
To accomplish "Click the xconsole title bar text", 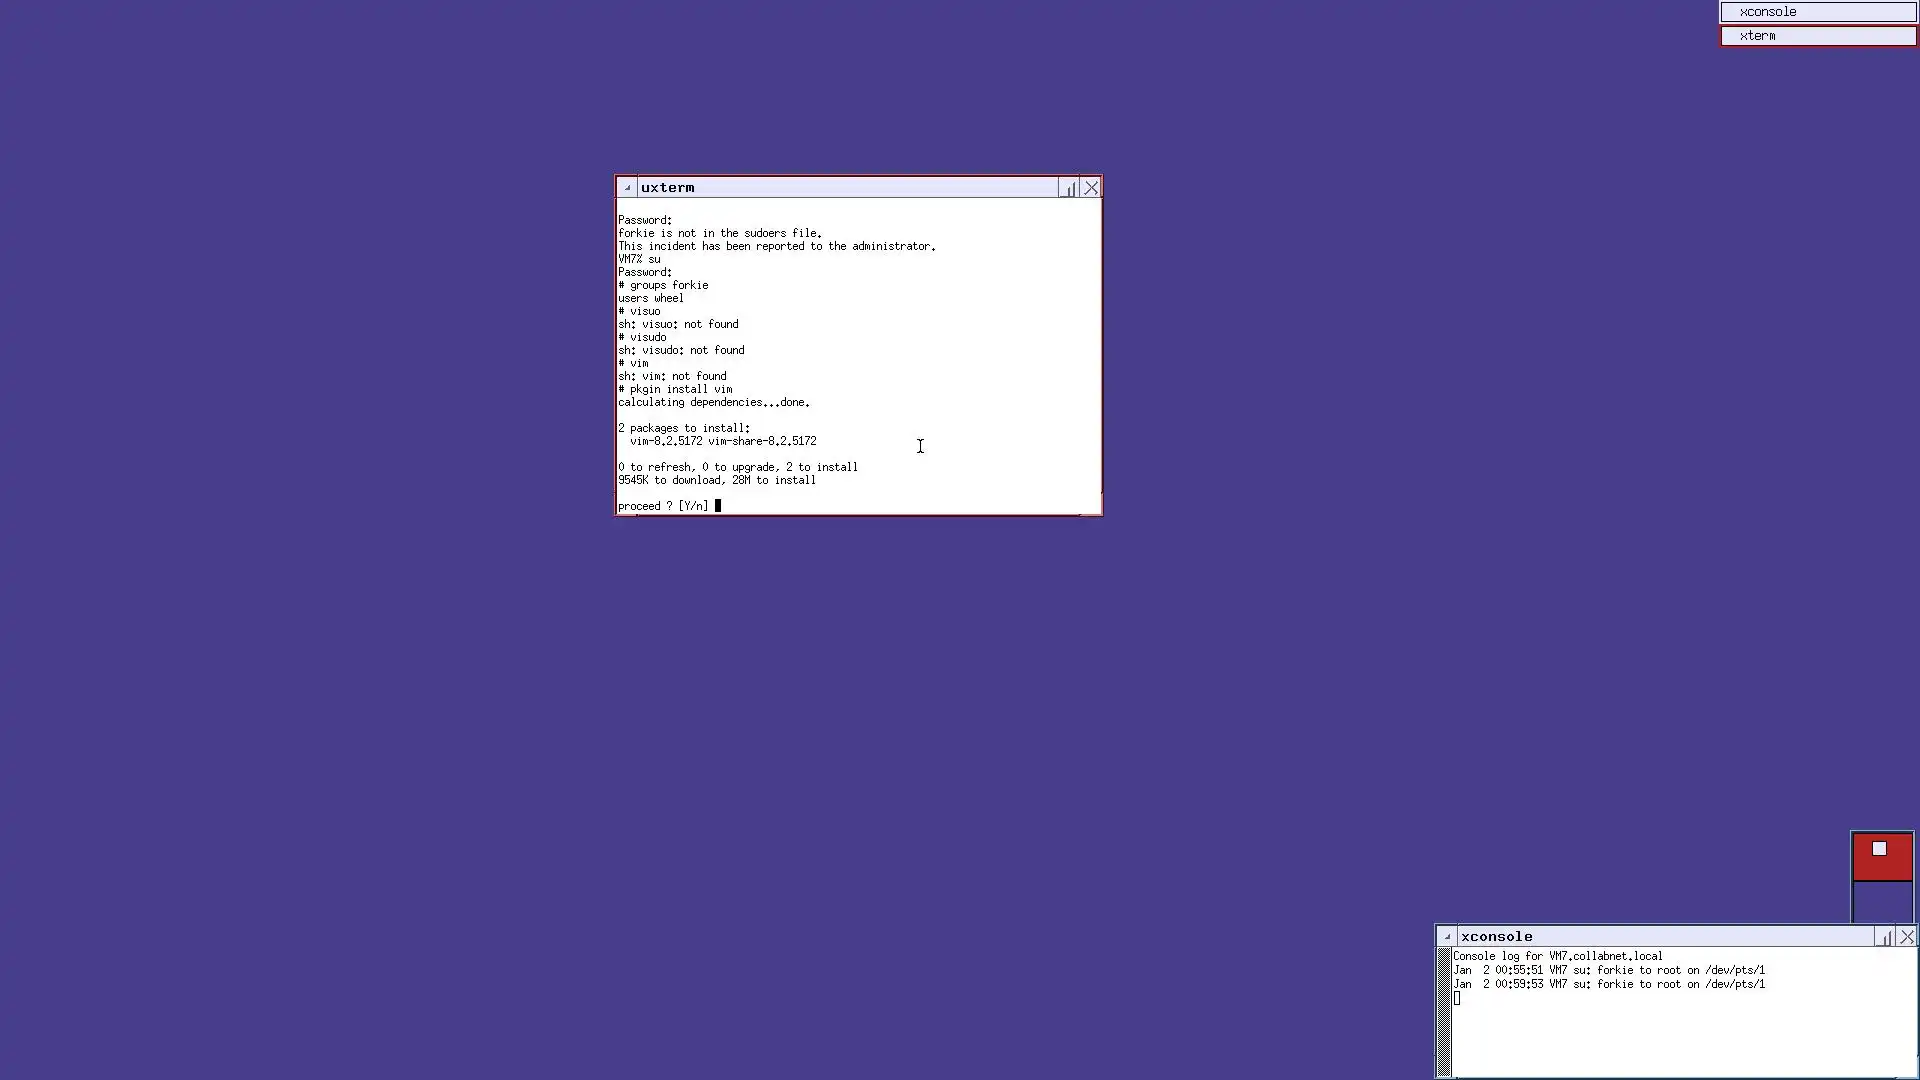I will (1496, 937).
